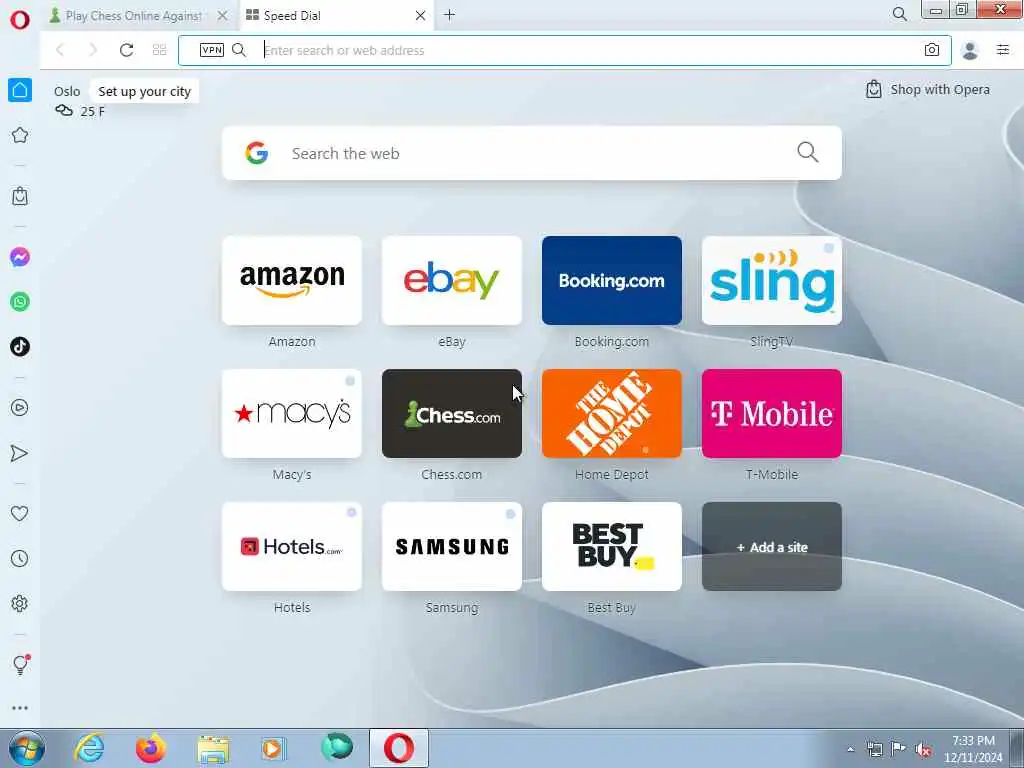
Task: Click the Speed Dial home sidebar icon
Action: tap(20, 90)
